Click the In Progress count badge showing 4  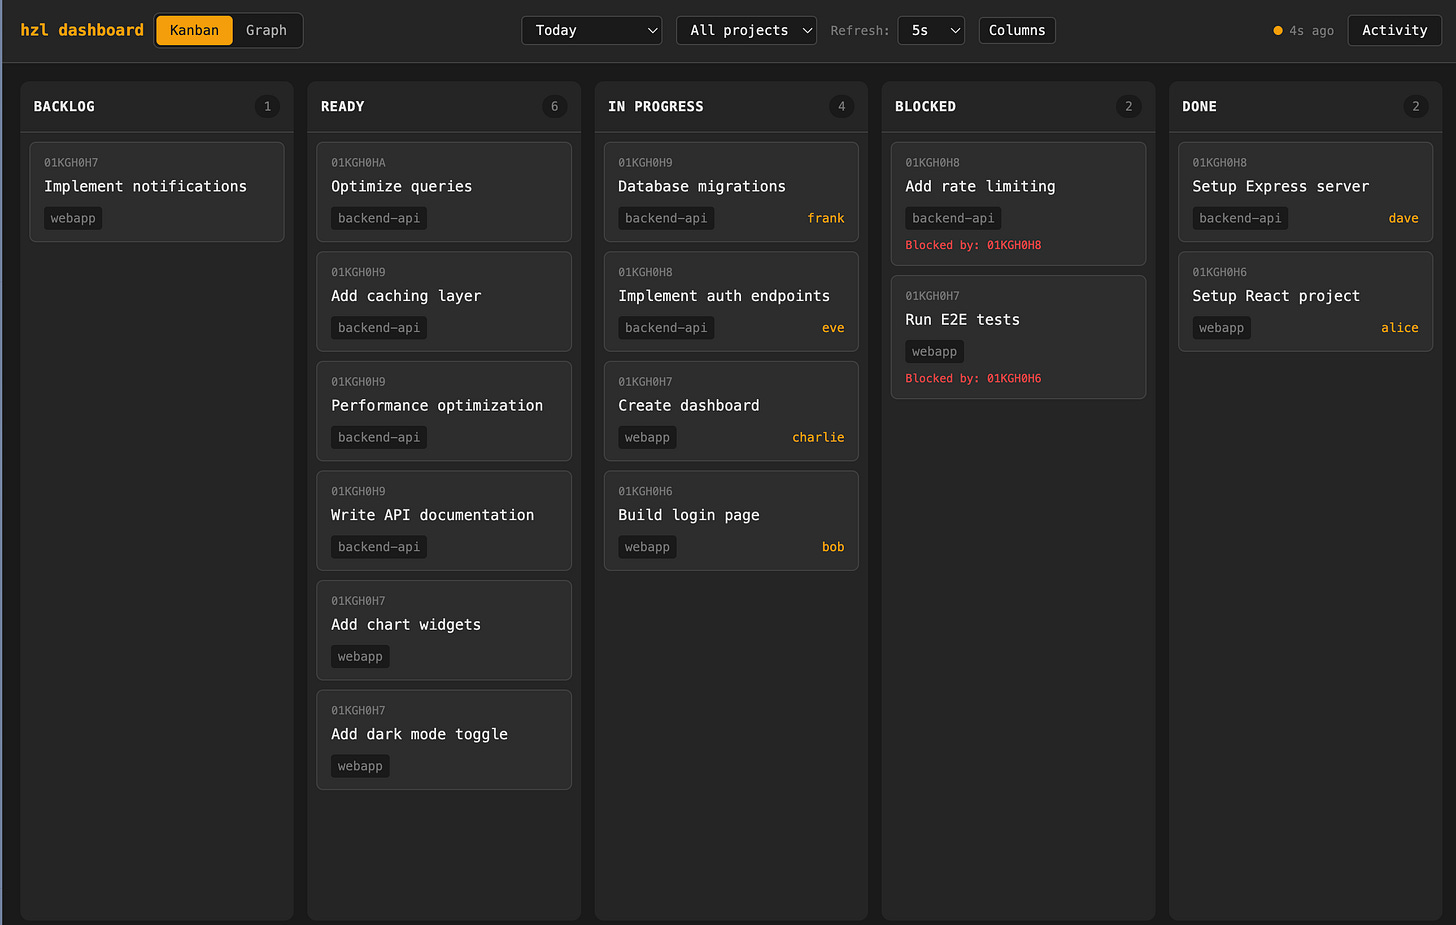[x=841, y=106]
